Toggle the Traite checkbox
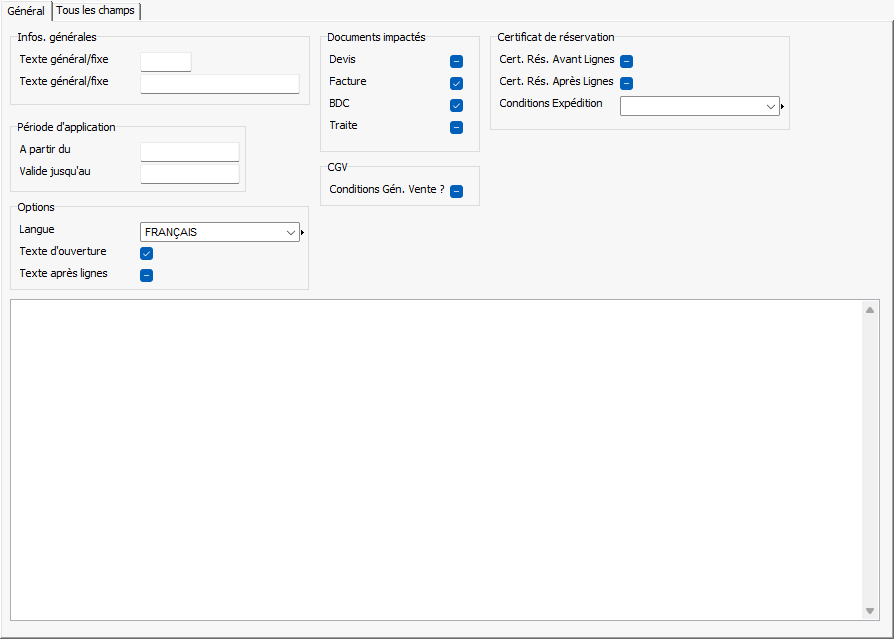The height and width of the screenshot is (639, 894). (456, 127)
